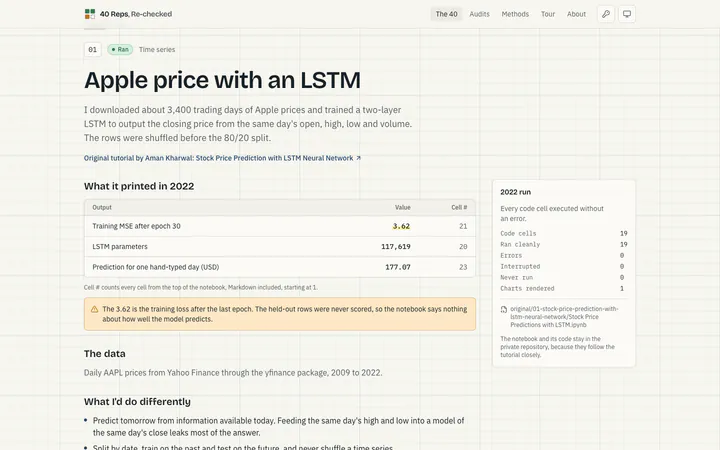Viewport: 720px width, 450px height.
Task: Open the key icon button in header
Action: click(606, 14)
